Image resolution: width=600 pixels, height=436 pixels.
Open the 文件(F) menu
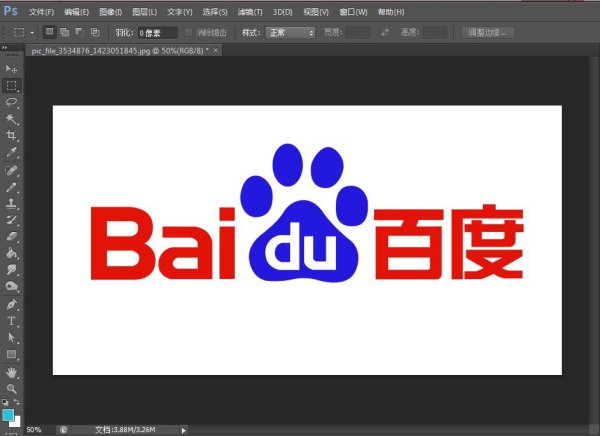pos(41,12)
